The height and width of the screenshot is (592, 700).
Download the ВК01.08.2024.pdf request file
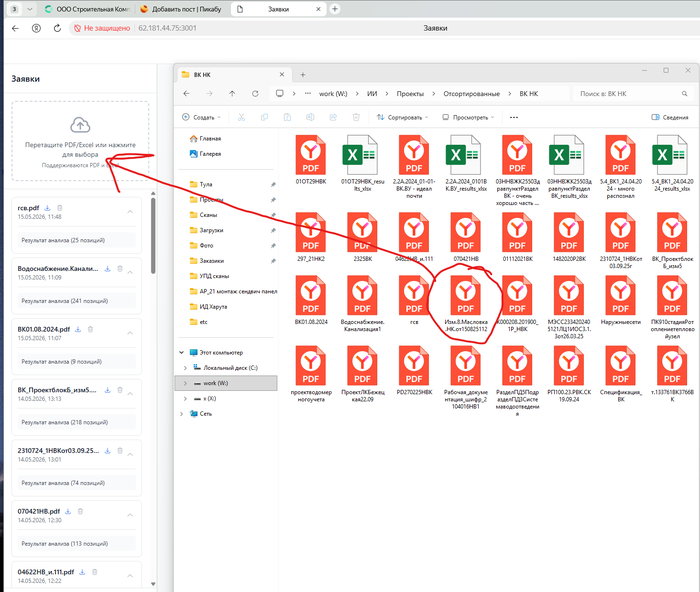click(x=78, y=329)
